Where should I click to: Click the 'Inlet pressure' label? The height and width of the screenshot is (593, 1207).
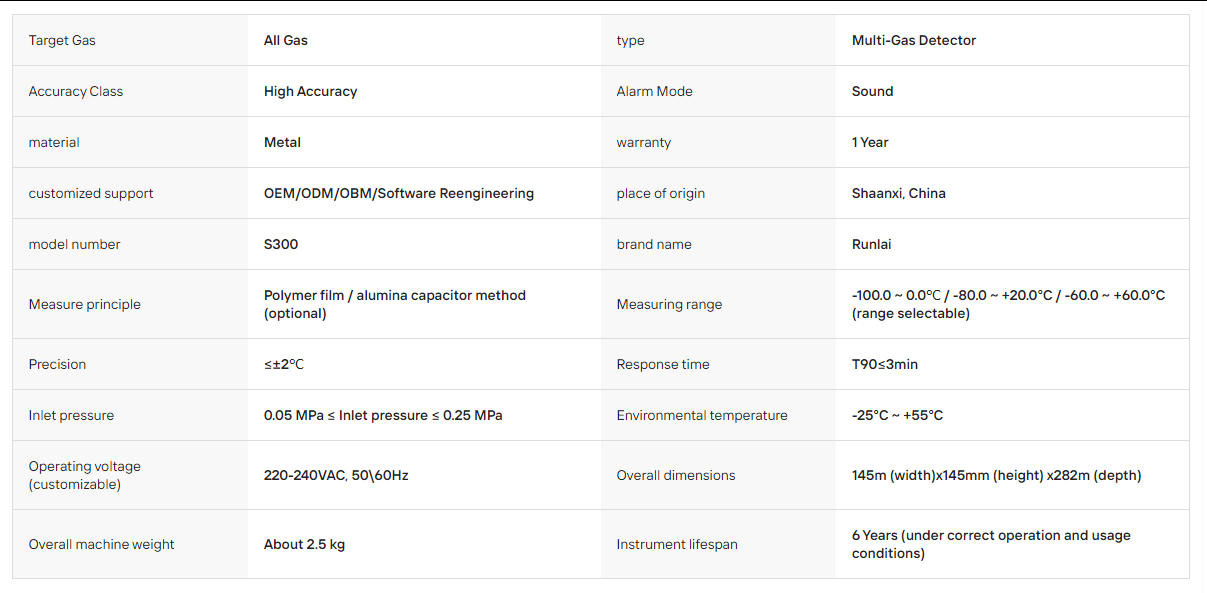(71, 416)
